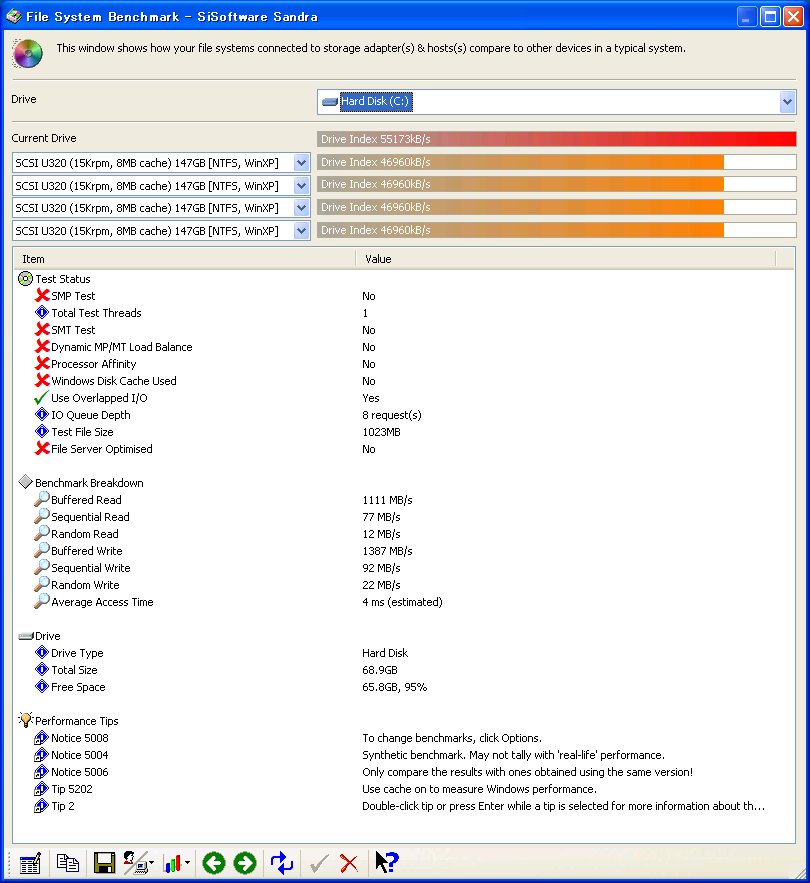Click the Item column header
810x883 pixels.
click(x=185, y=259)
